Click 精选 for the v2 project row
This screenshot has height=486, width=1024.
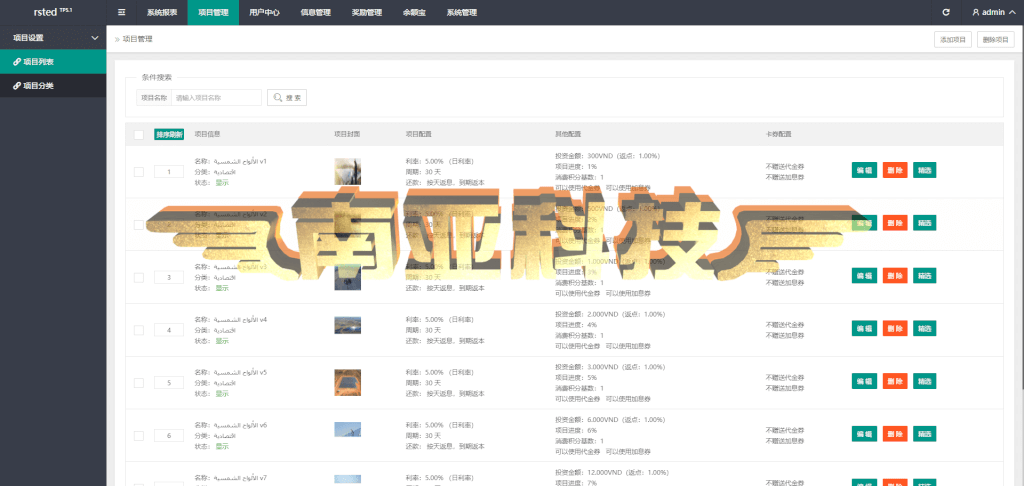point(925,223)
